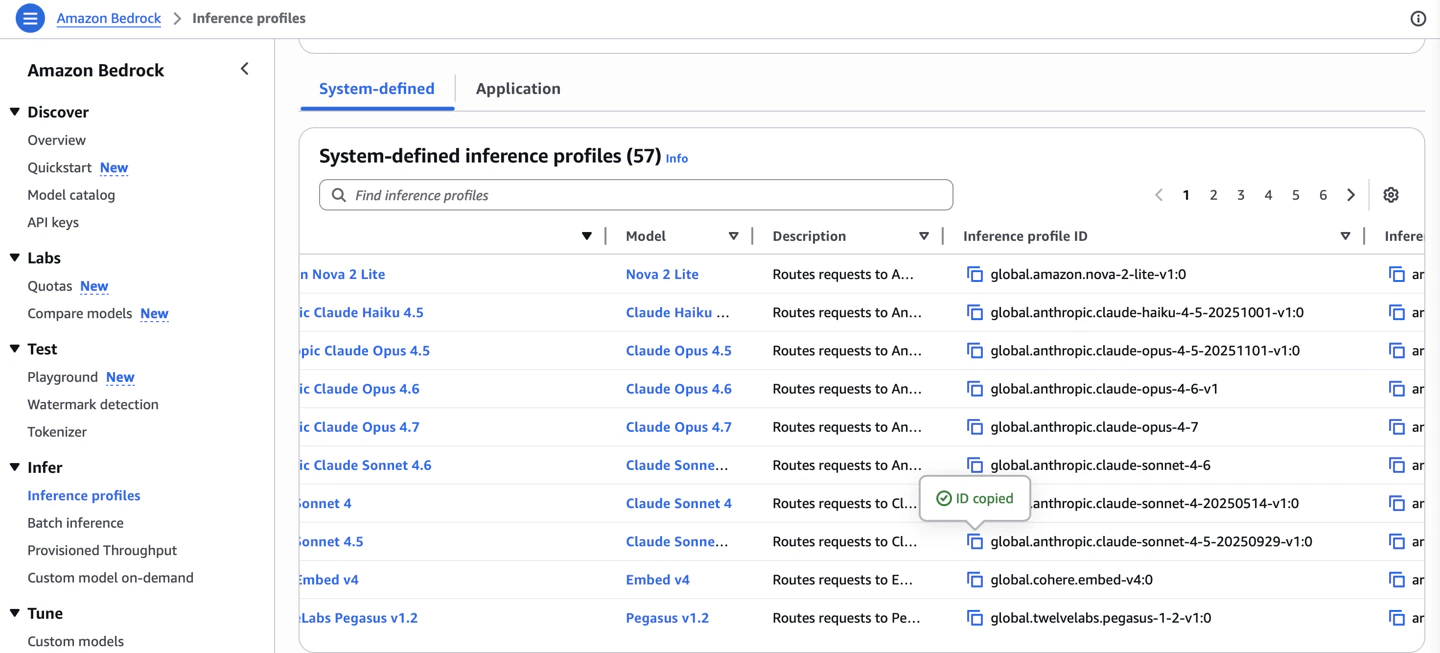Open Provisioned Throughput page
Screen dimensions: 1440x653
pos(102,550)
